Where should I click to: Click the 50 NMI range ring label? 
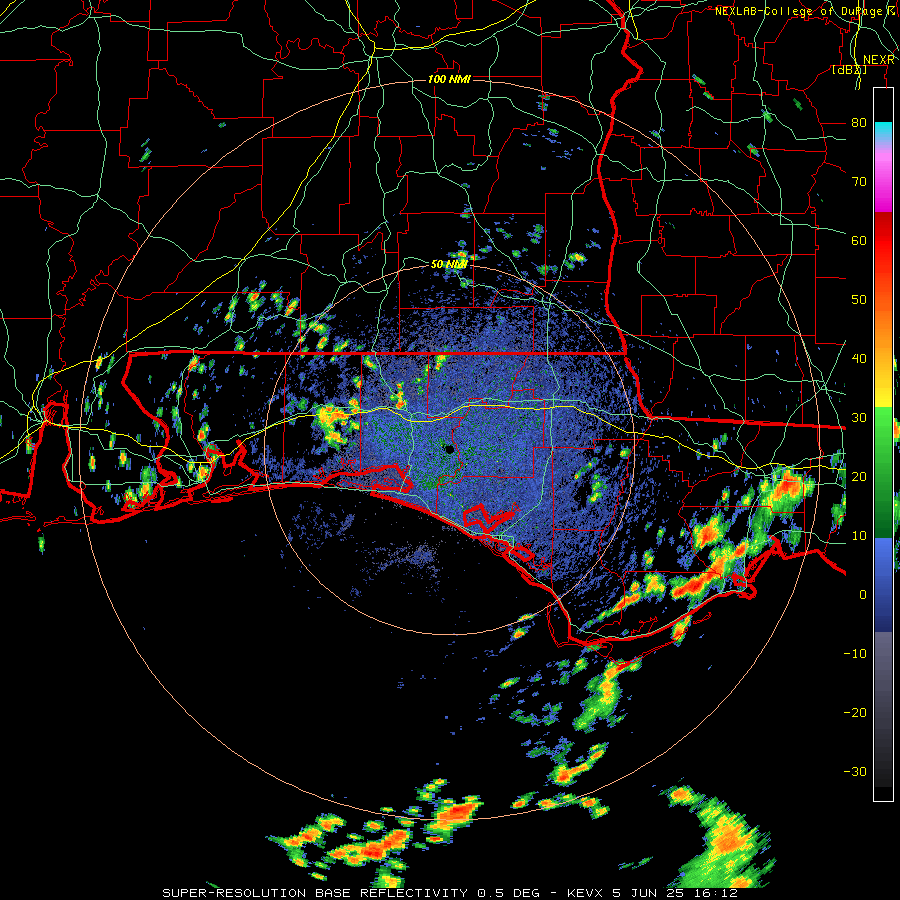449,264
